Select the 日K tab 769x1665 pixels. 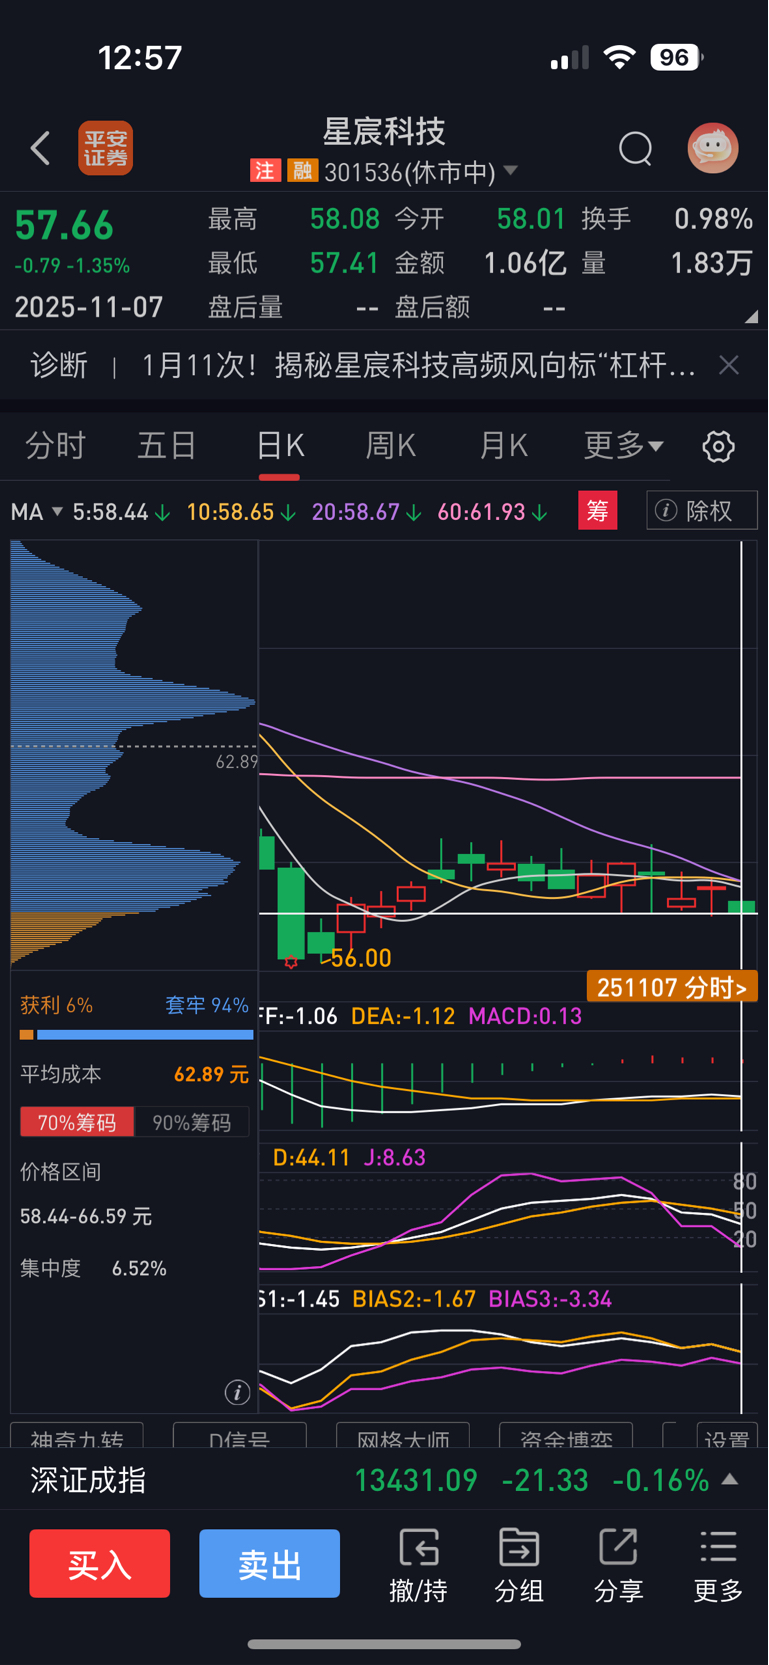pyautogui.click(x=279, y=445)
